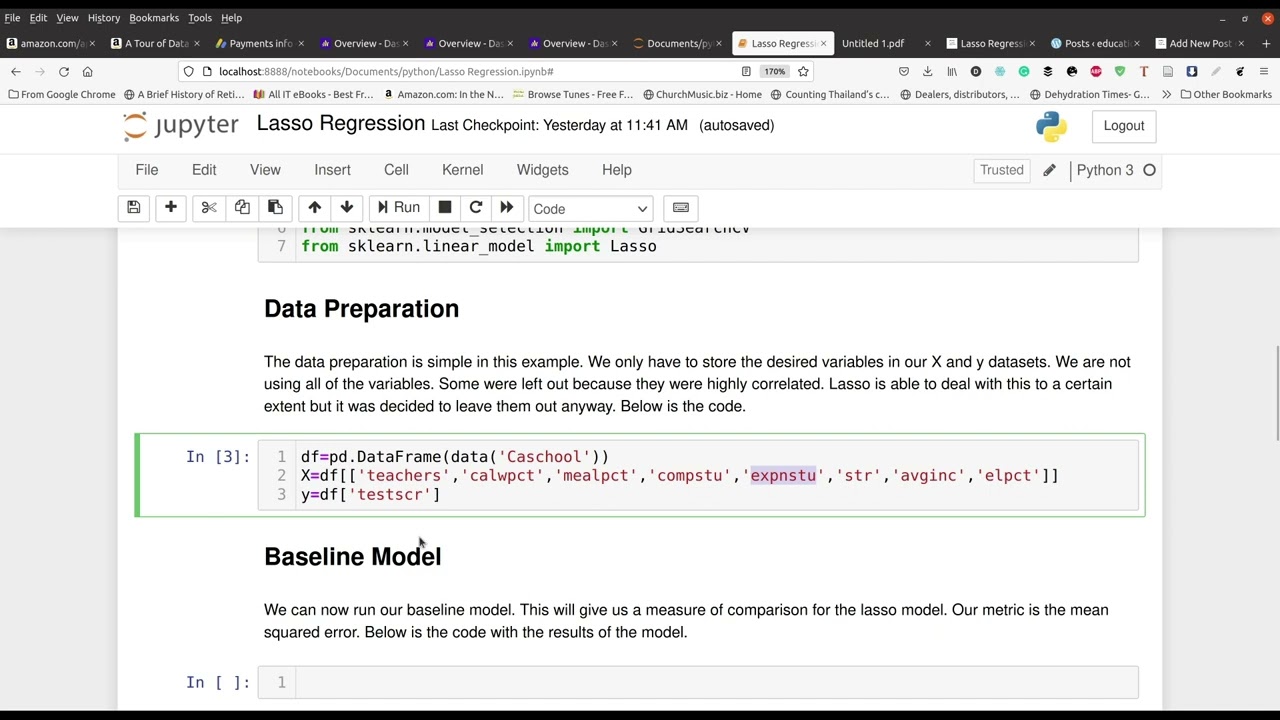The image size is (1280, 720).
Task: Click the Adblock Plus extension icon
Action: pyautogui.click(x=1096, y=72)
